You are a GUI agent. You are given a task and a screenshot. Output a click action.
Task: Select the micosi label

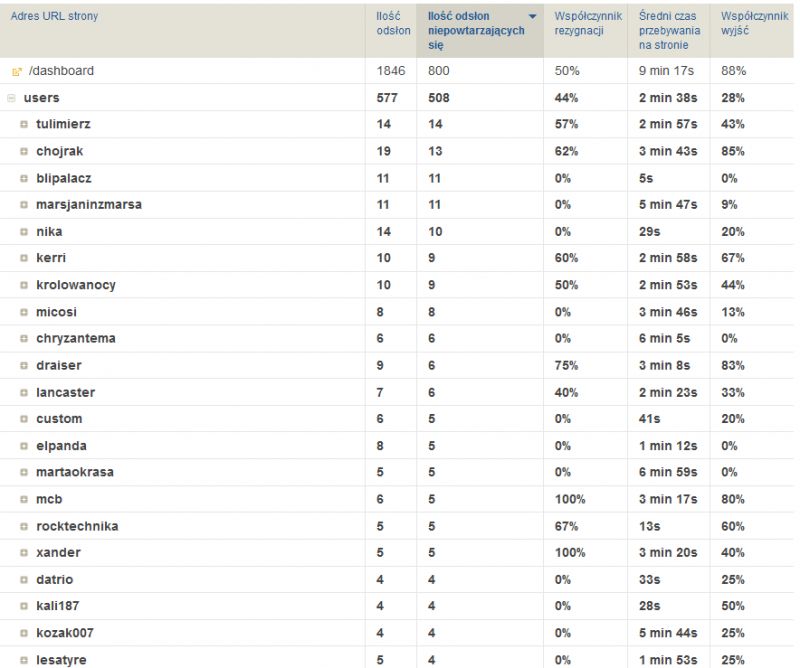click(x=56, y=312)
